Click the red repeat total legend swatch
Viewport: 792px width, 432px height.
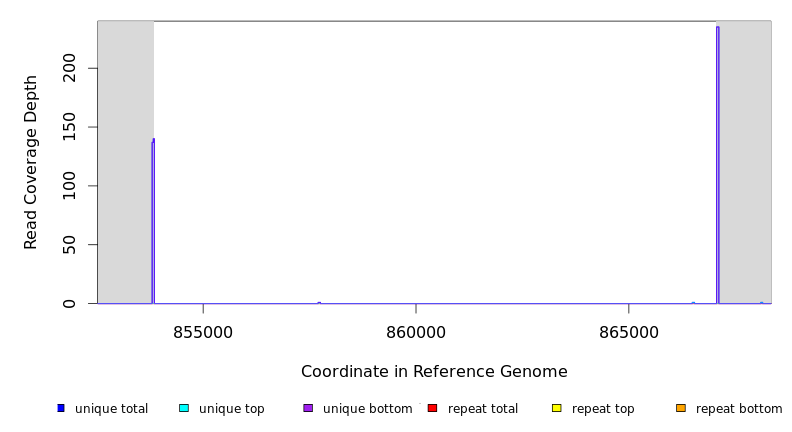click(432, 408)
